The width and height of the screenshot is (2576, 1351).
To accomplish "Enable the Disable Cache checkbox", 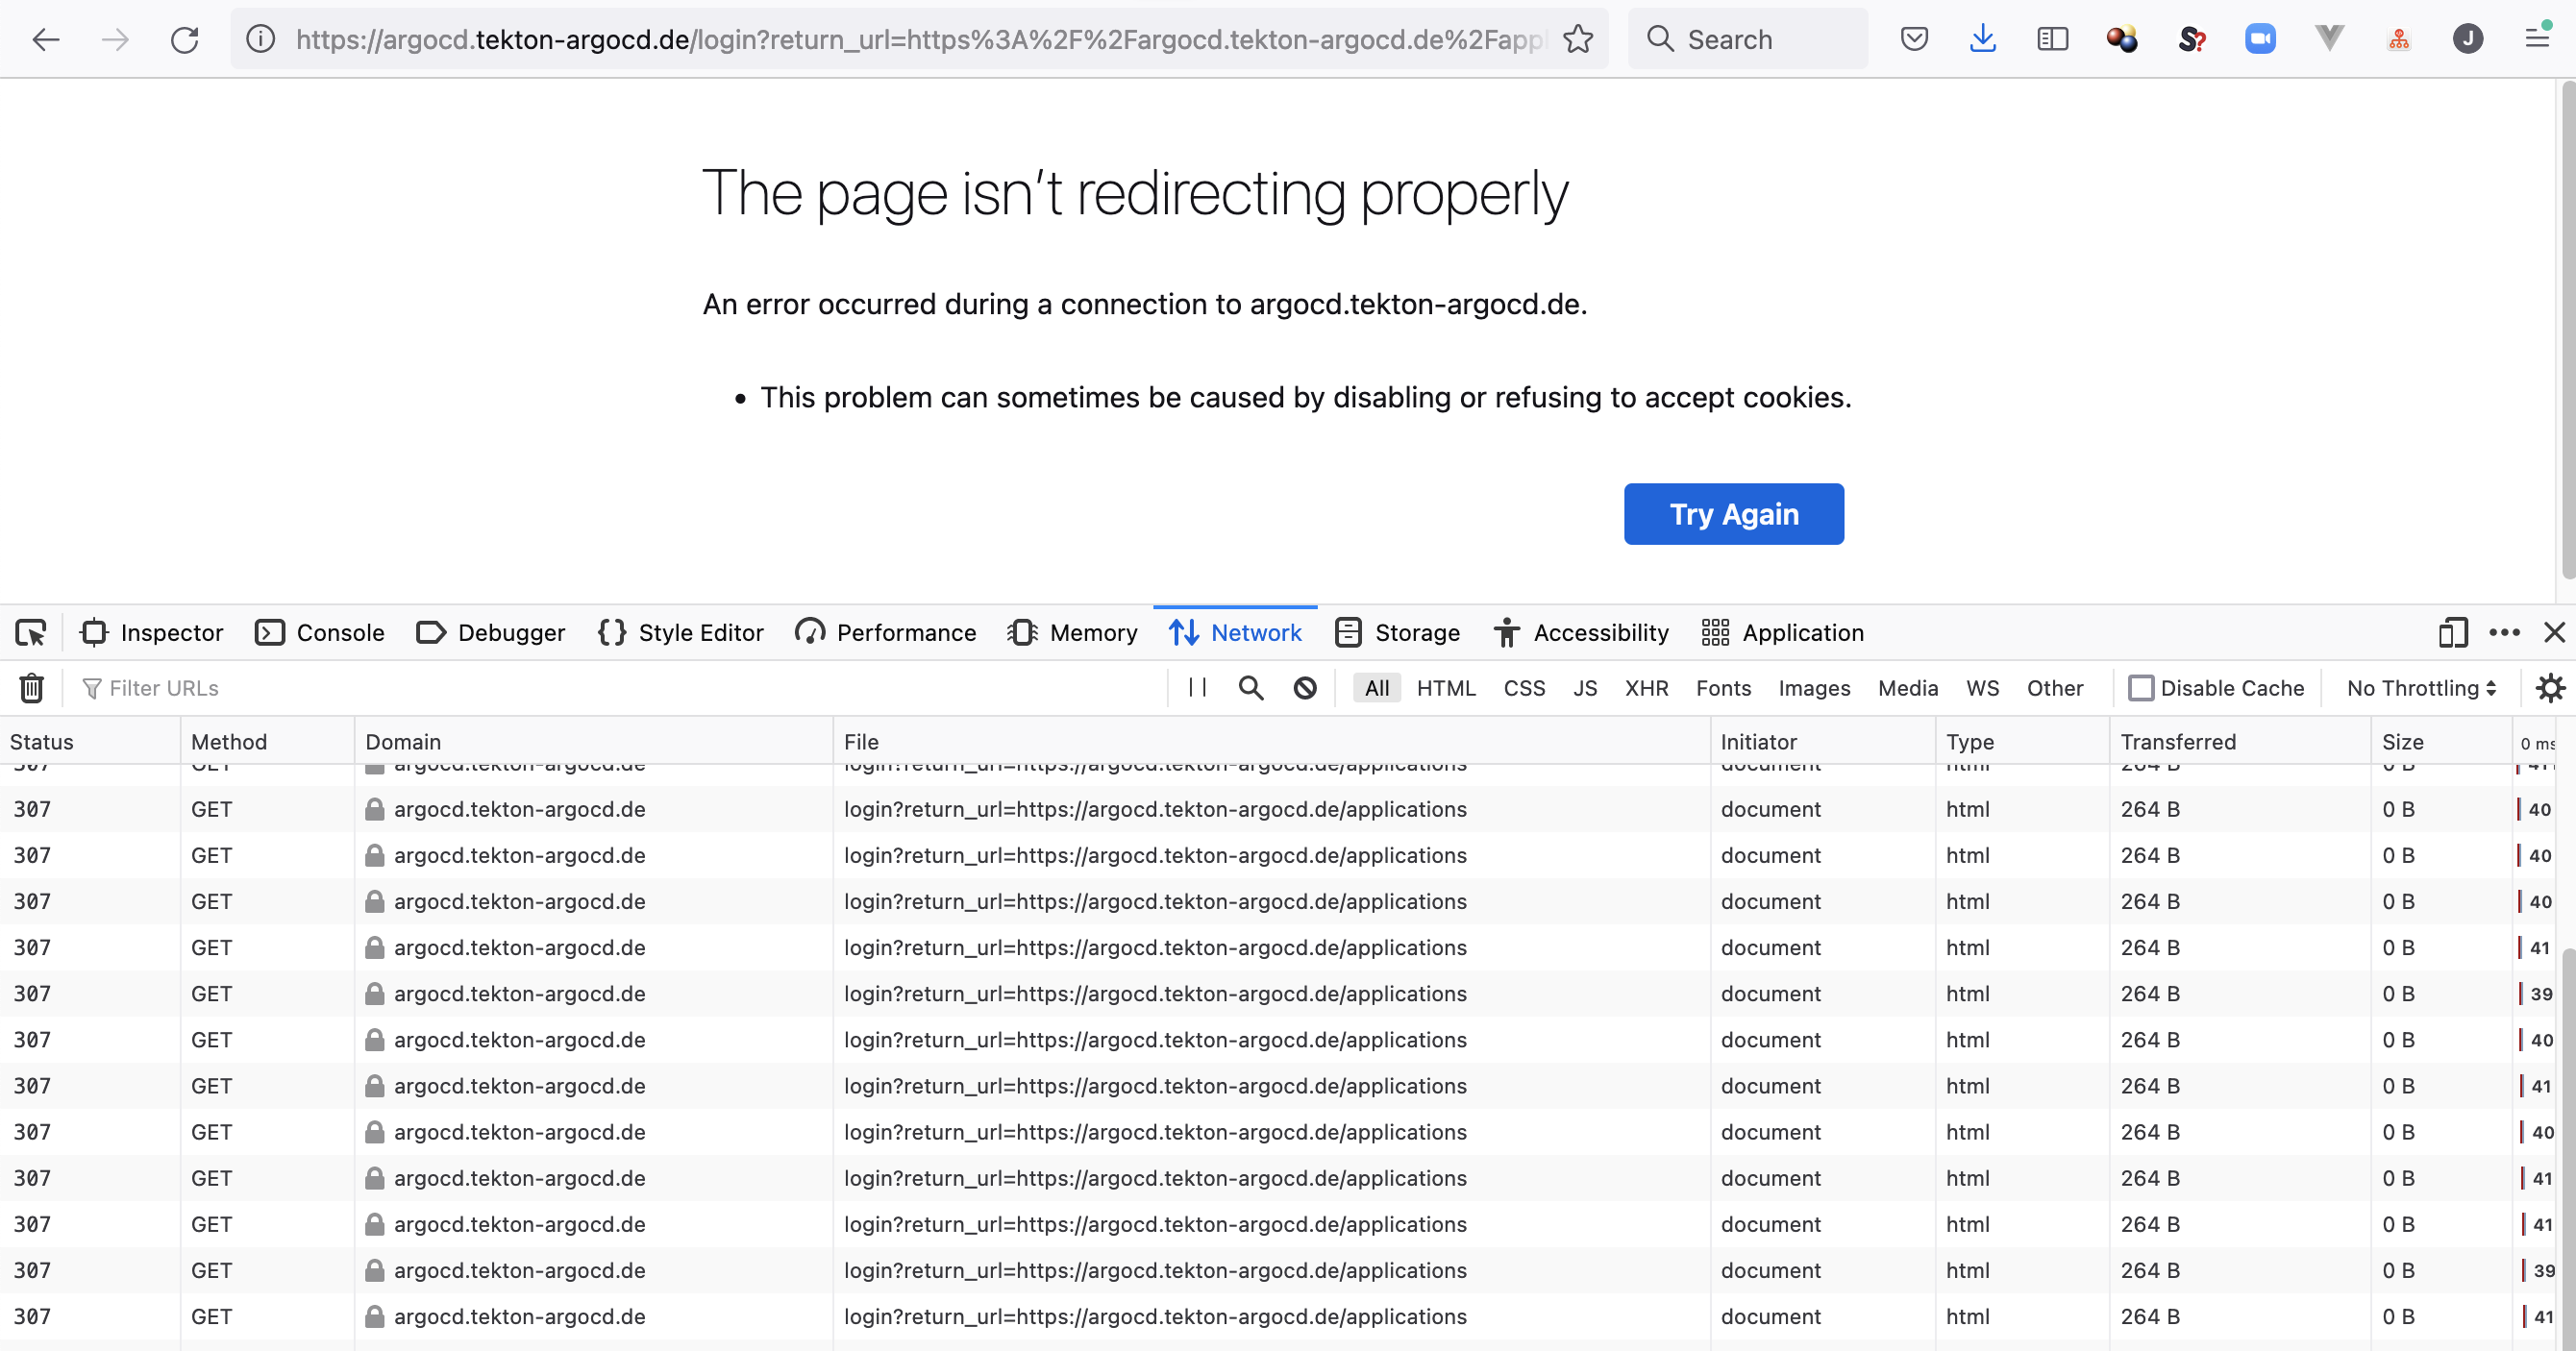I will pos(2140,688).
